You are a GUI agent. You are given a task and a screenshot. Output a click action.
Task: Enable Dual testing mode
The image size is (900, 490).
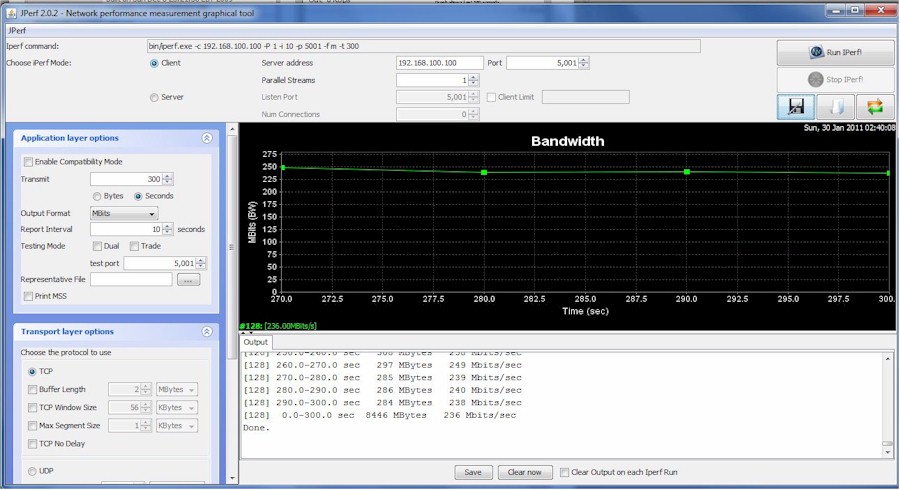coord(97,246)
